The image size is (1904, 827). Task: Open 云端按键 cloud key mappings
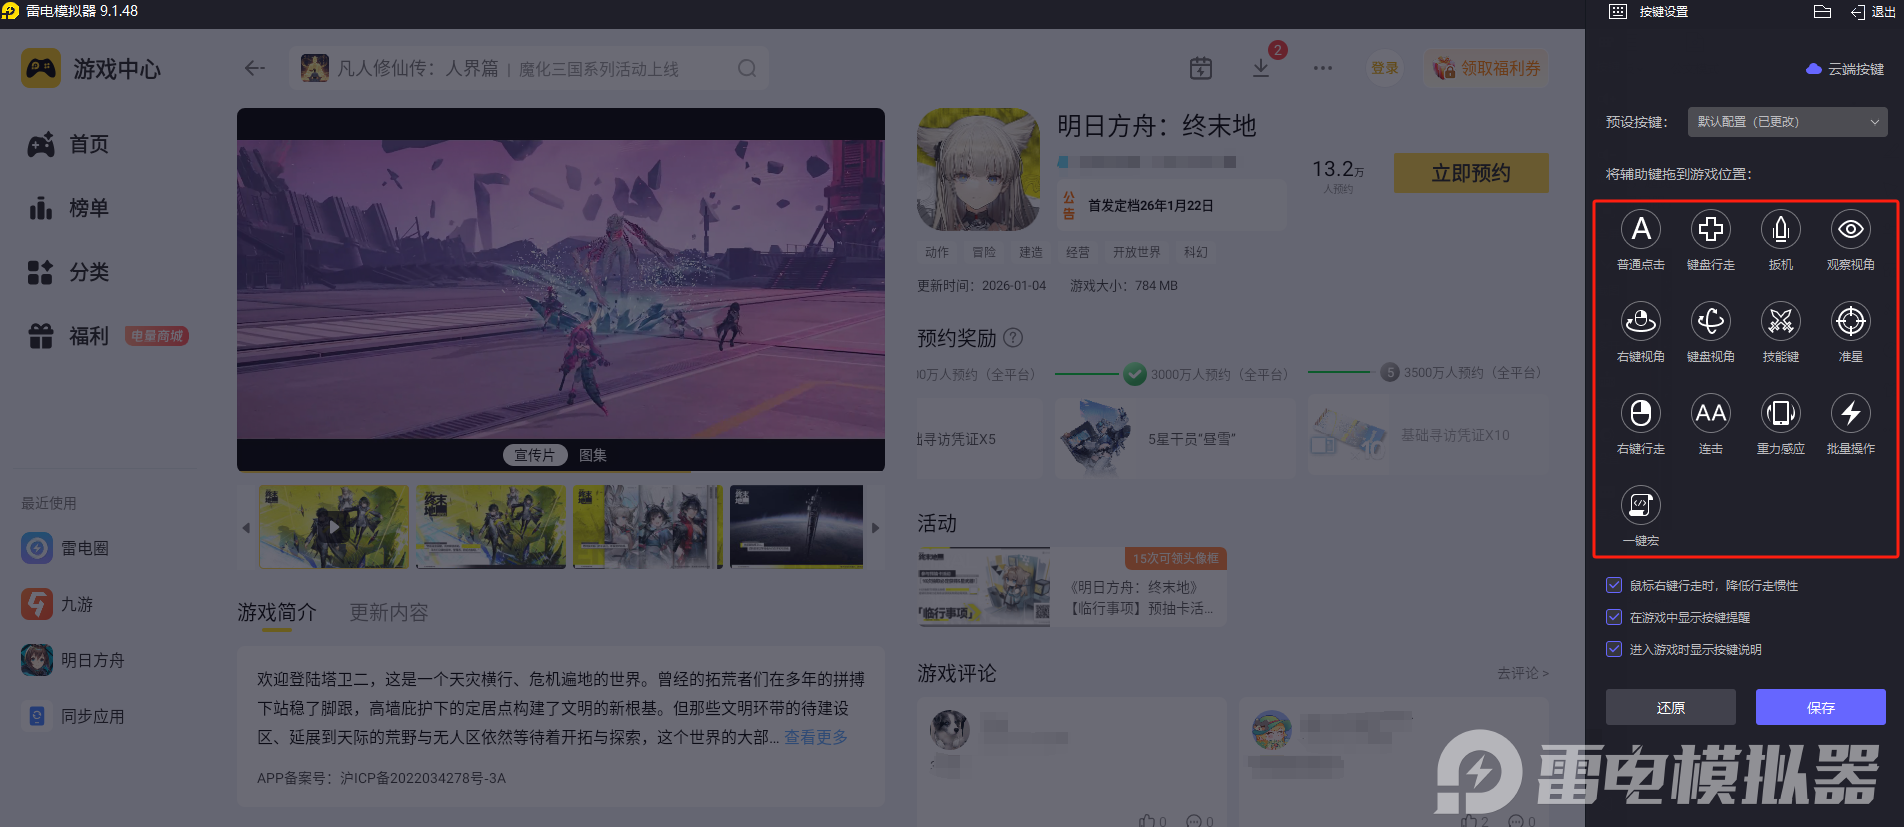pos(1845,69)
